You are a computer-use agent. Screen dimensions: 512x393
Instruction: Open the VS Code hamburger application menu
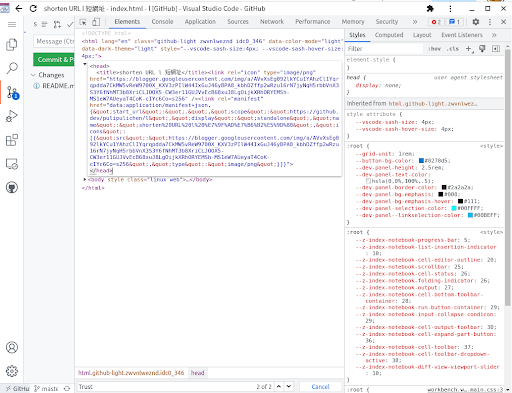[x=12, y=25]
